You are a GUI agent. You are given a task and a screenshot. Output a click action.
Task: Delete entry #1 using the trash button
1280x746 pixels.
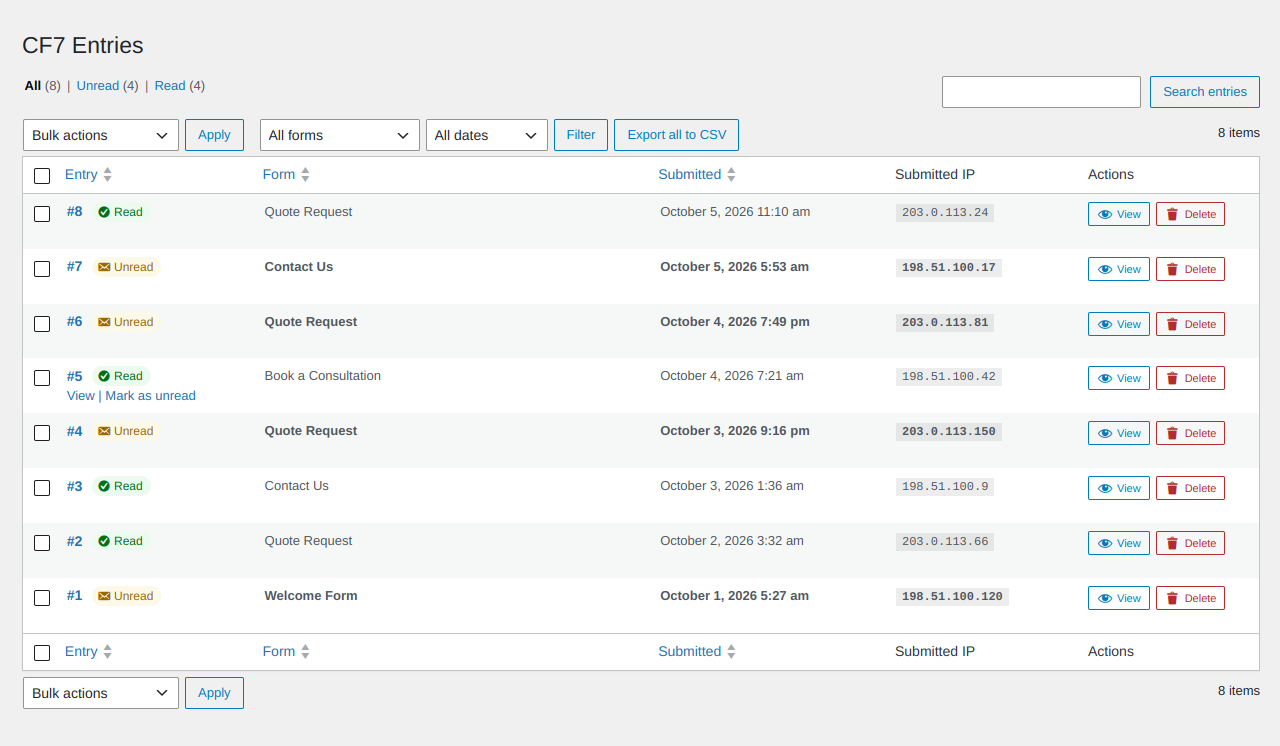pyautogui.click(x=1190, y=598)
